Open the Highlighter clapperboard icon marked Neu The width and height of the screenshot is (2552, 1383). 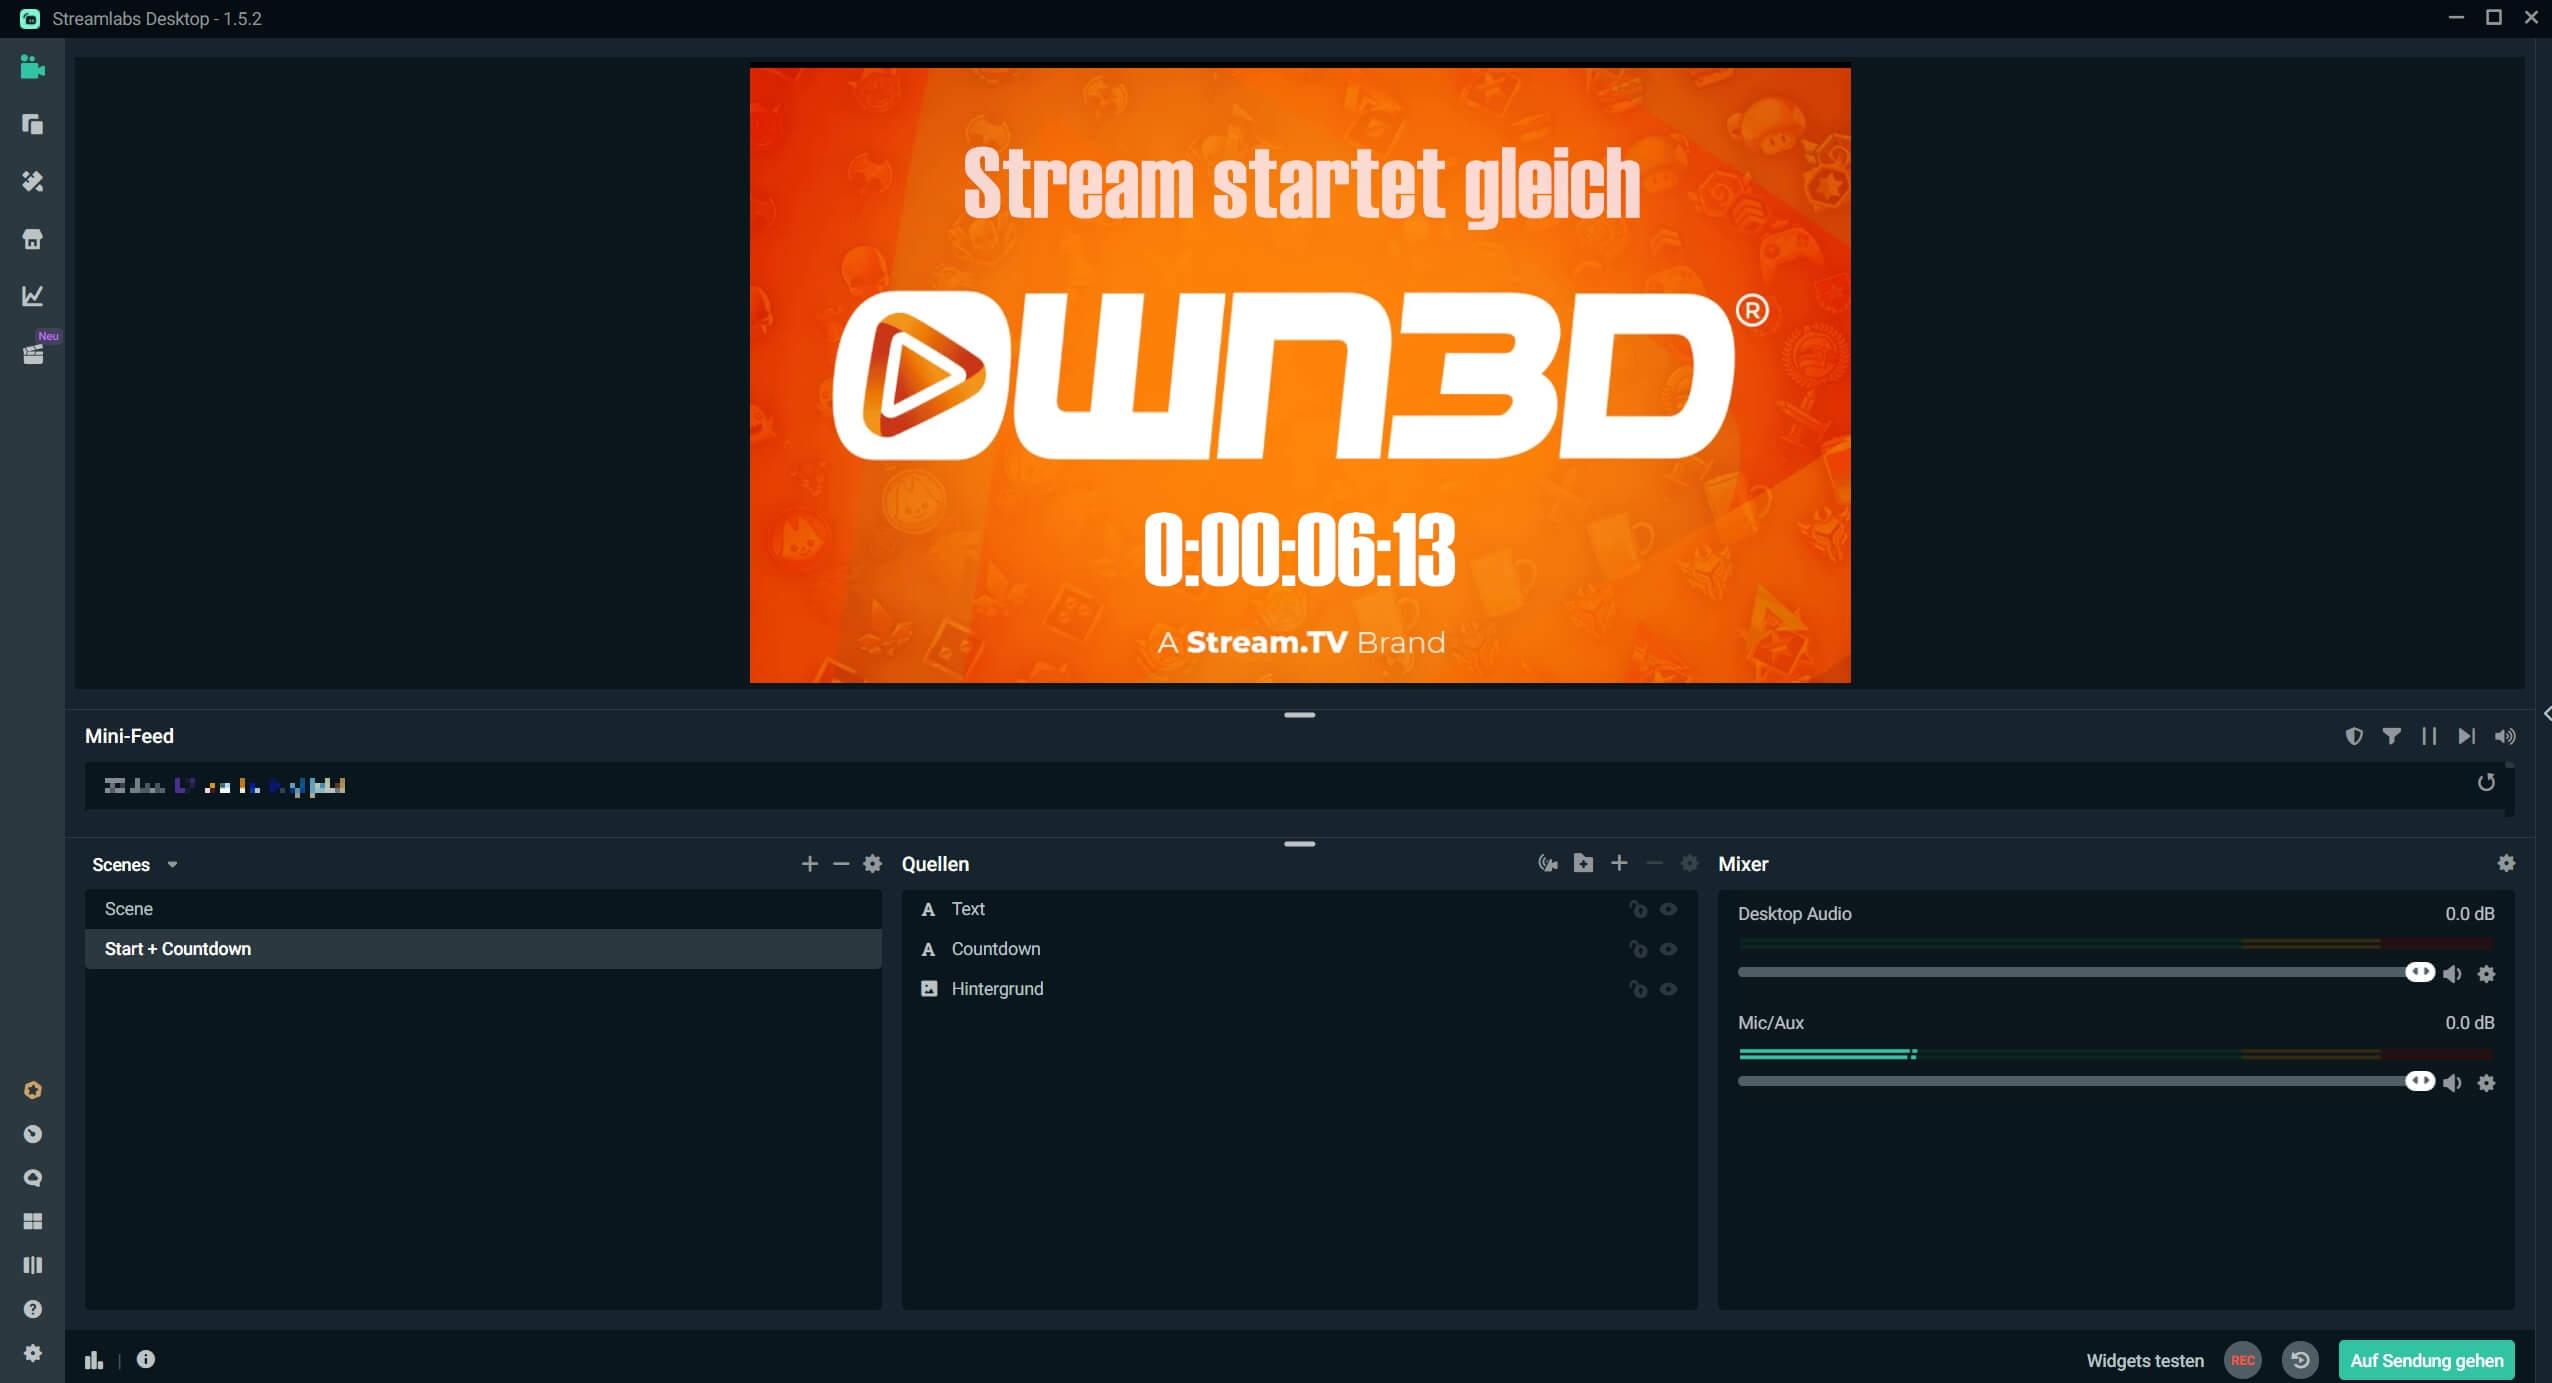point(32,354)
